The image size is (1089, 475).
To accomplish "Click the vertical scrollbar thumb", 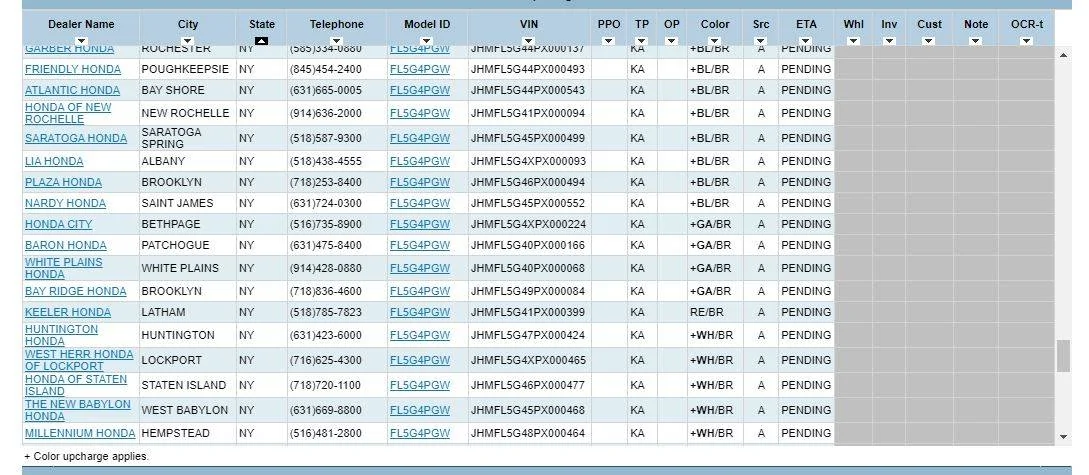I will 1063,356.
